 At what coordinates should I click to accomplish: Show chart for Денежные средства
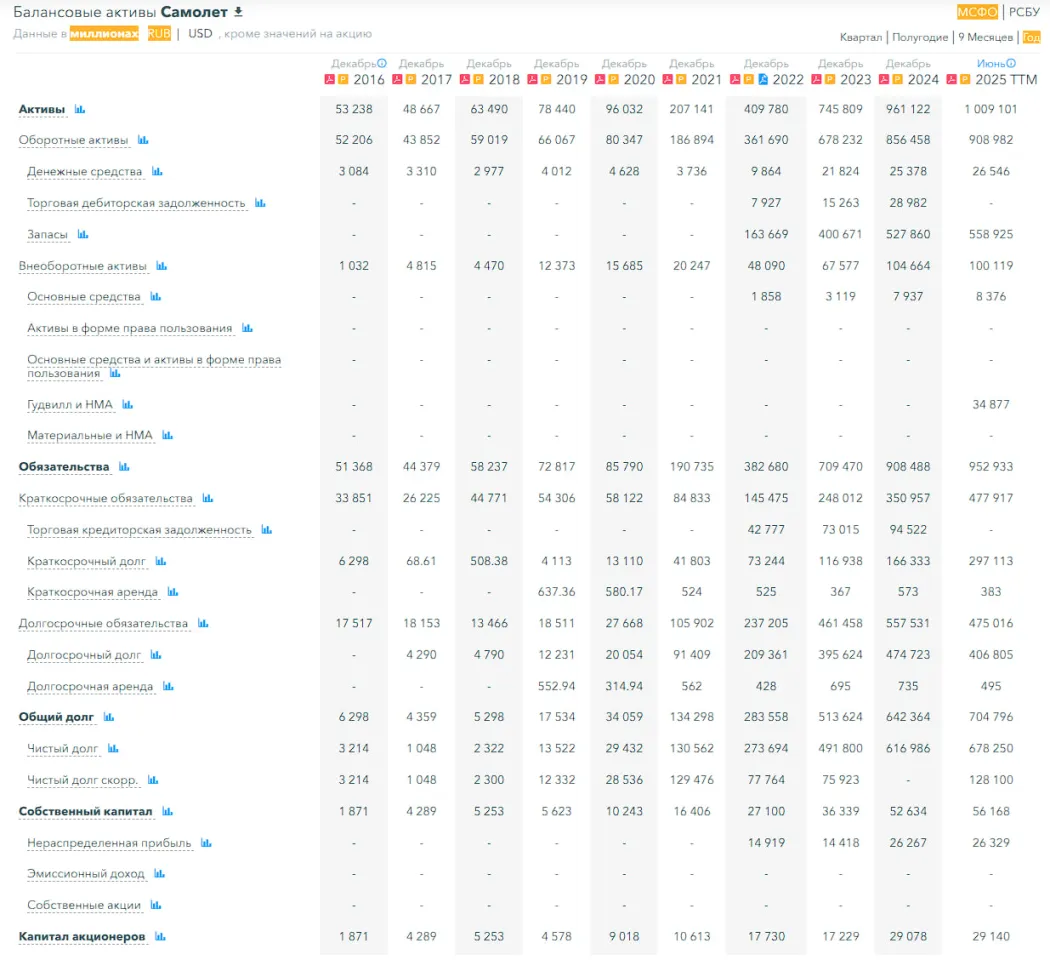[x=157, y=172]
